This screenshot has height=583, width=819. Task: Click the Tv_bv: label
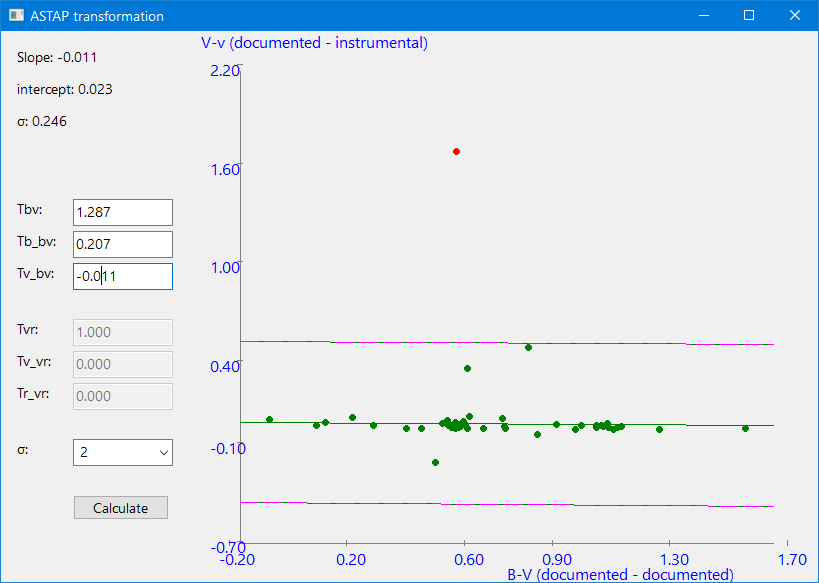pyautogui.click(x=36, y=274)
